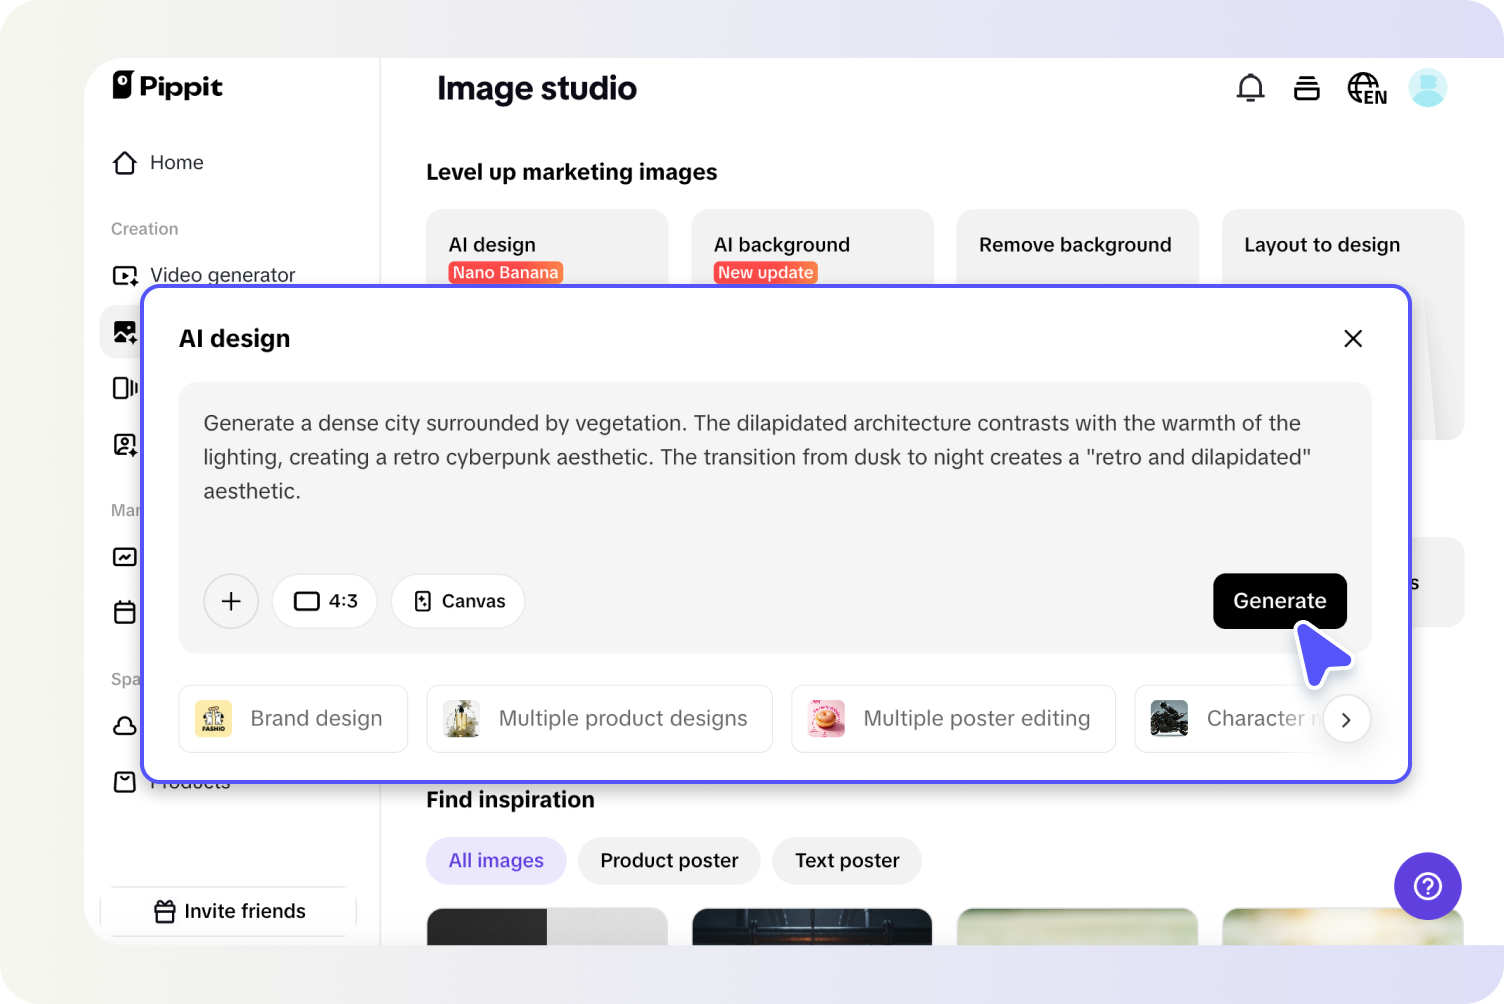Switch to the Product poster tab
Screen dimensions: 1504x1004
pos(668,860)
